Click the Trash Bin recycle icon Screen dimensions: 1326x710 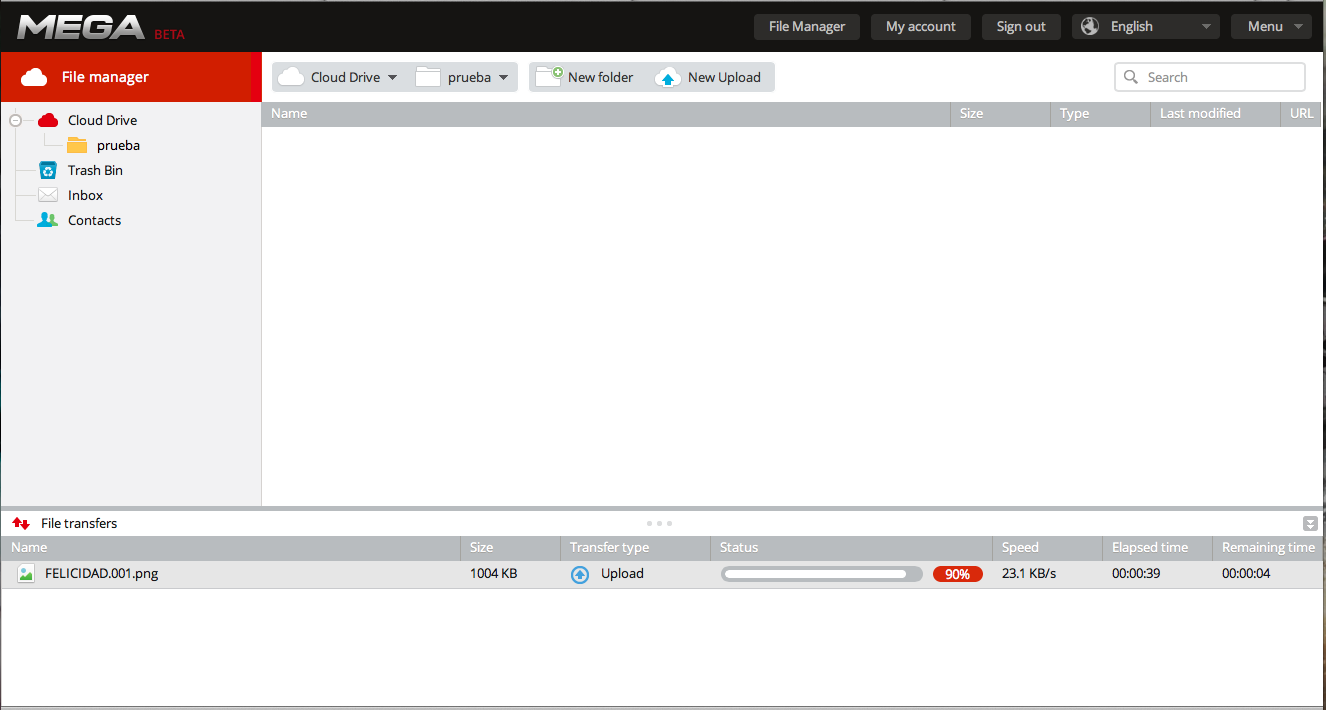coord(48,170)
